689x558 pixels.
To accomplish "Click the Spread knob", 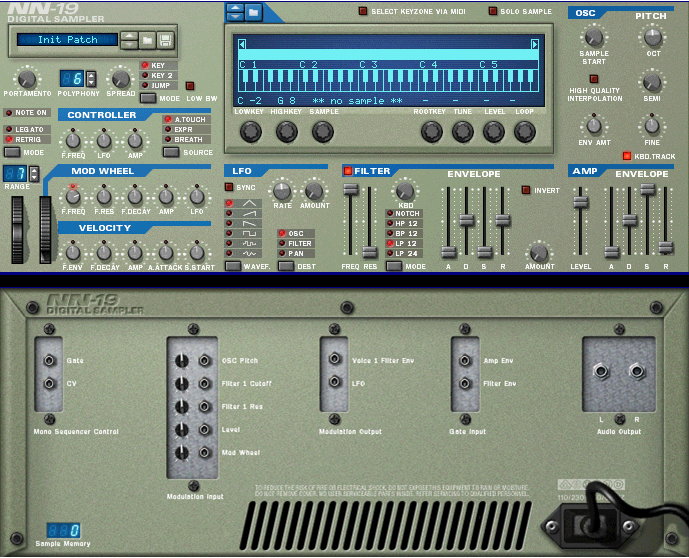I will pos(120,79).
